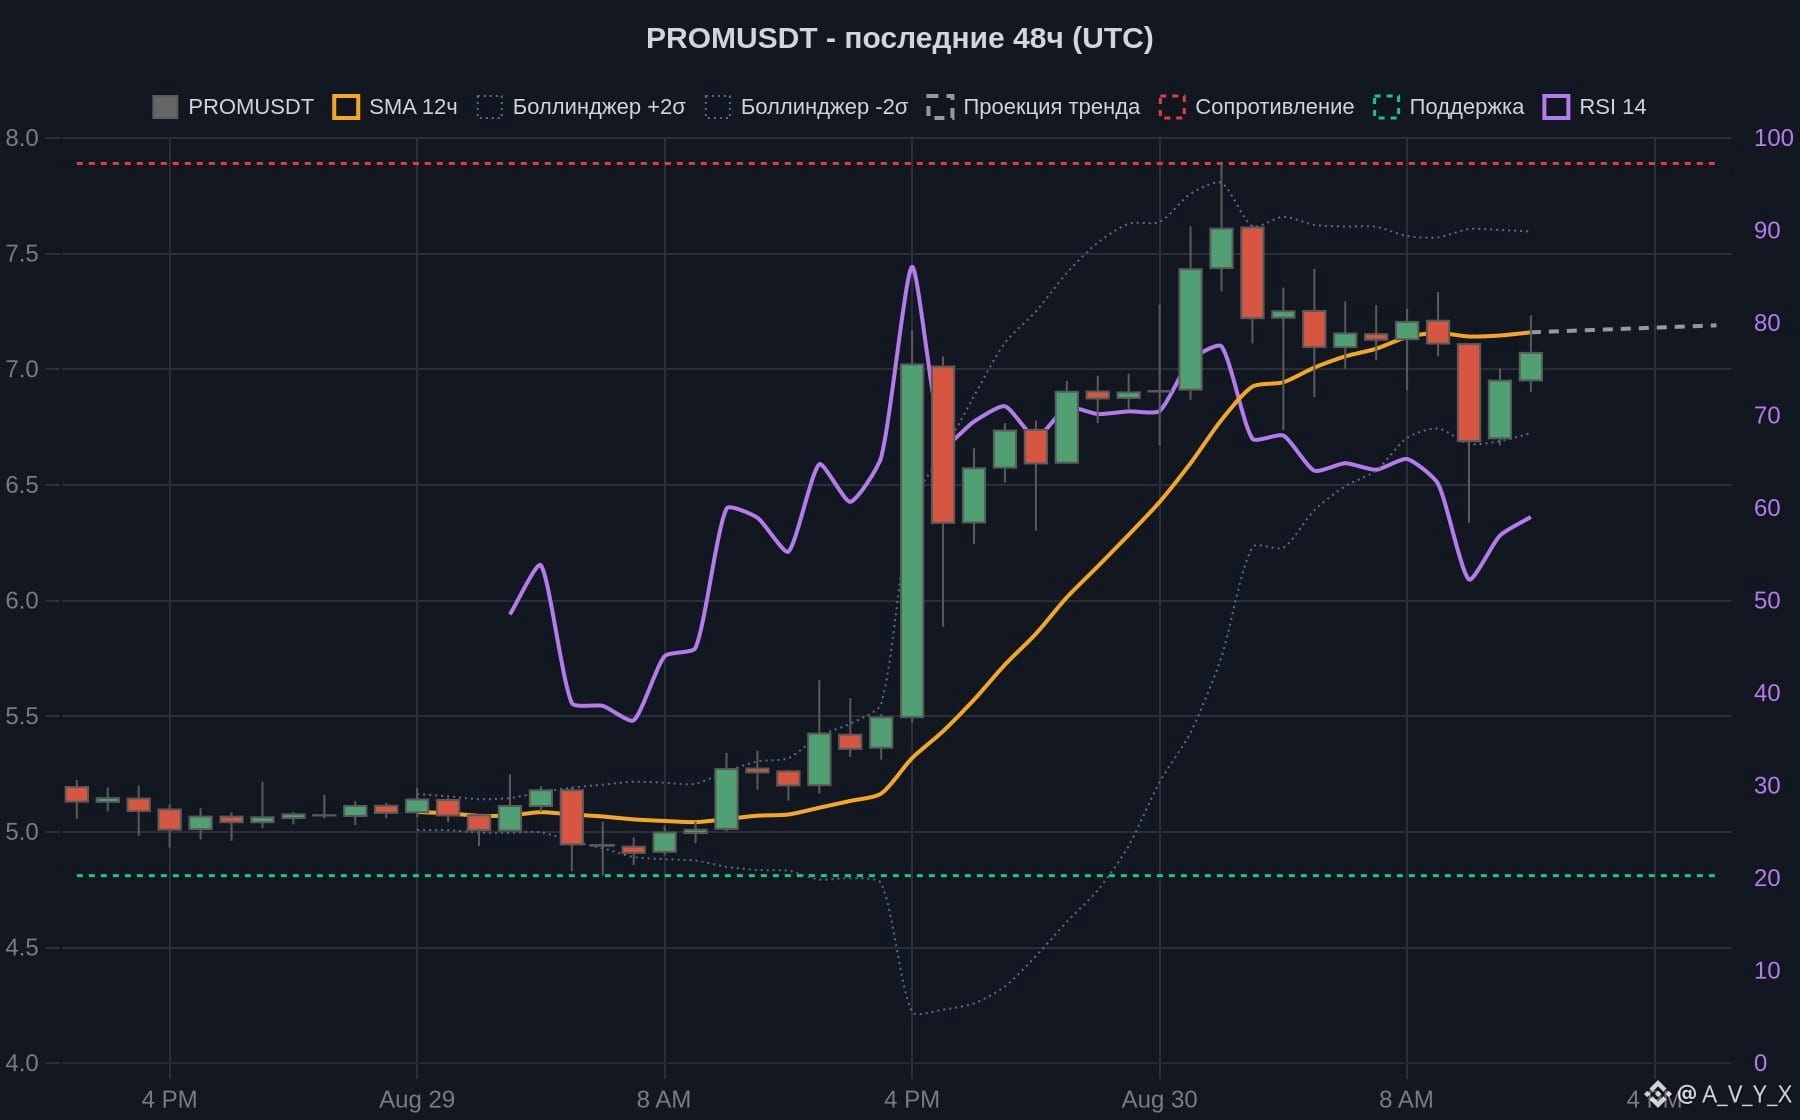Click the red dotted resistance line

896,163
